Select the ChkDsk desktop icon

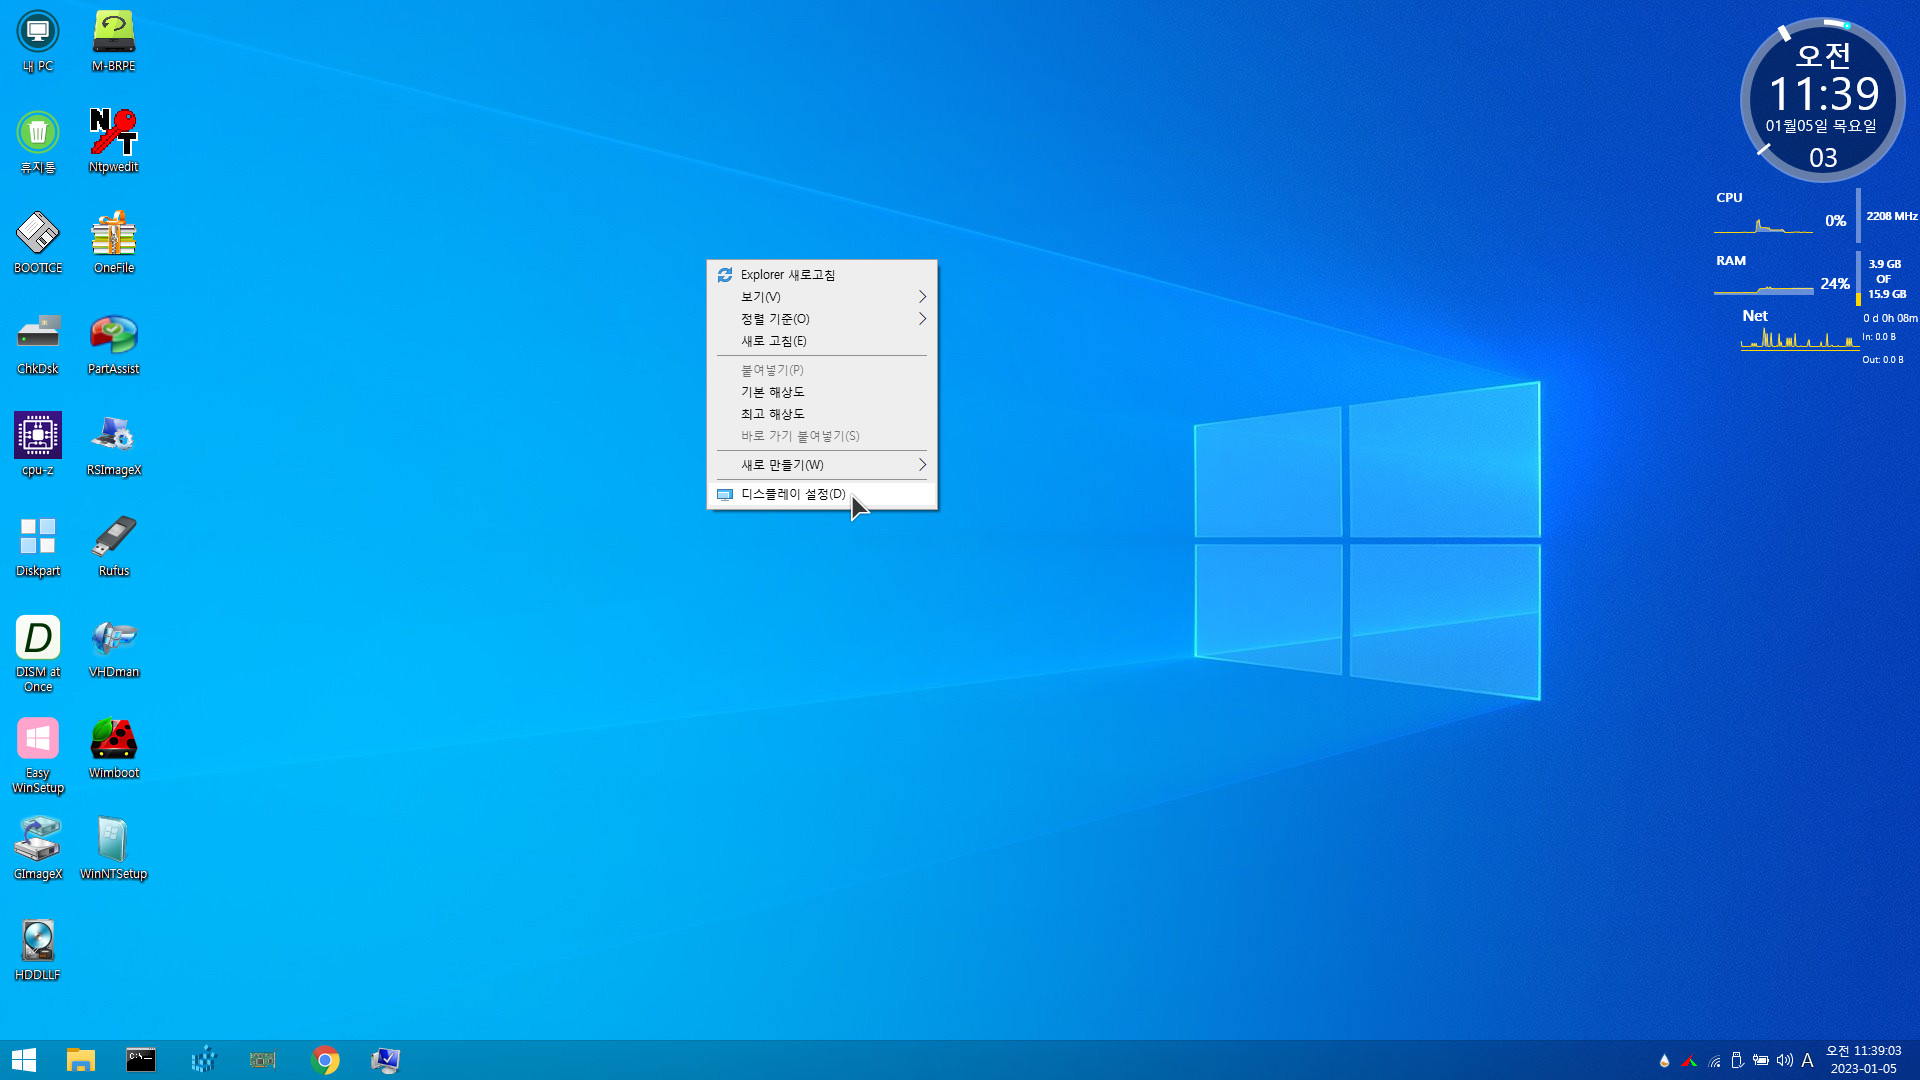(x=38, y=344)
